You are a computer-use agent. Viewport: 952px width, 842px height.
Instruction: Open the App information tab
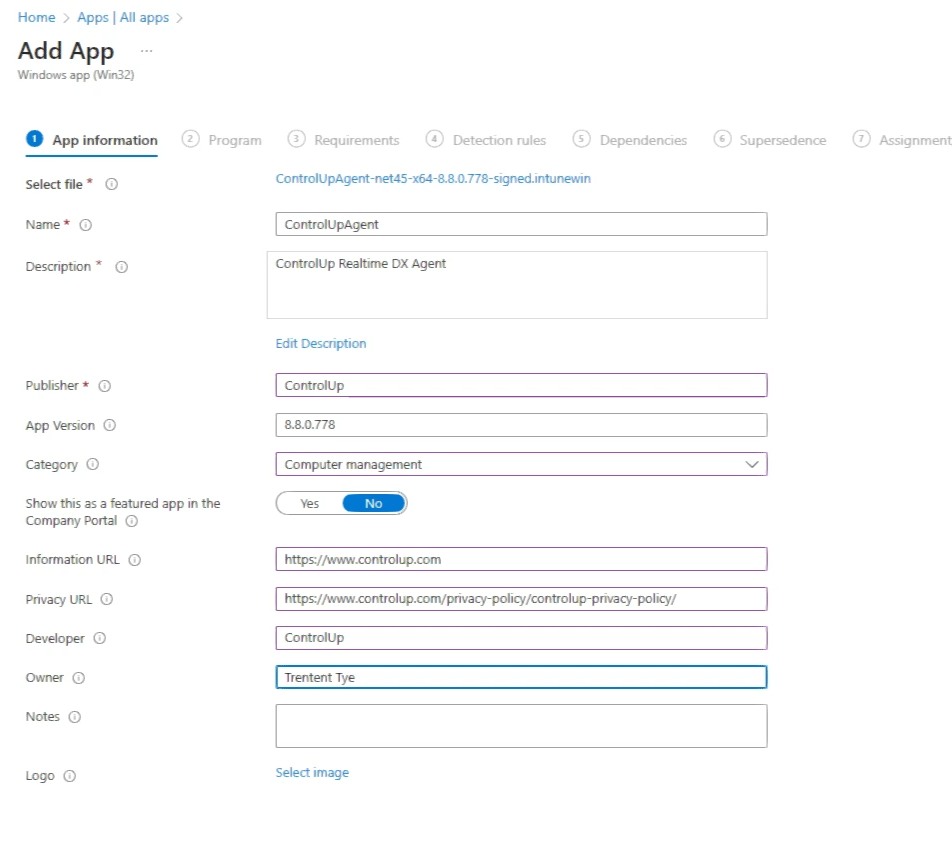(92, 140)
